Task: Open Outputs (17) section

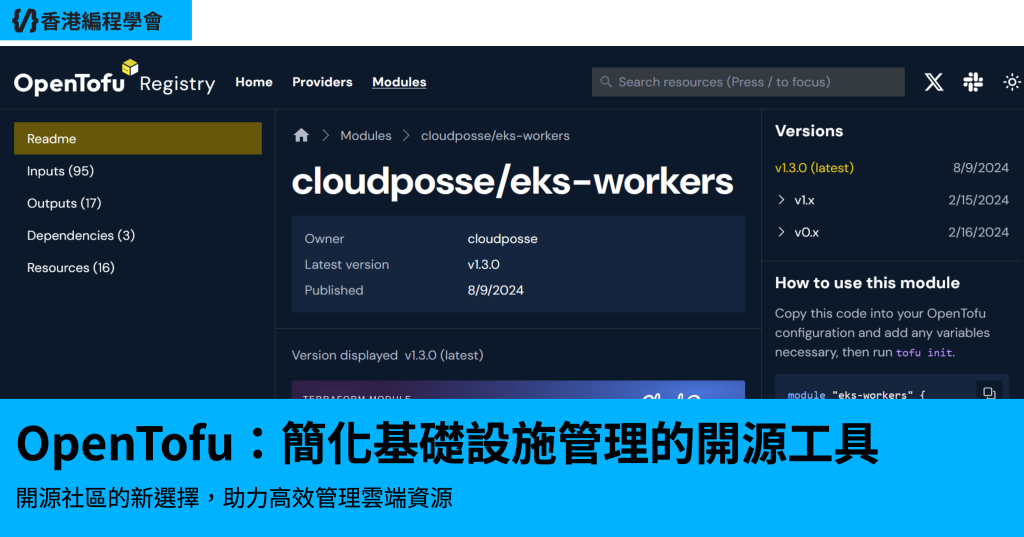Action: 64,203
